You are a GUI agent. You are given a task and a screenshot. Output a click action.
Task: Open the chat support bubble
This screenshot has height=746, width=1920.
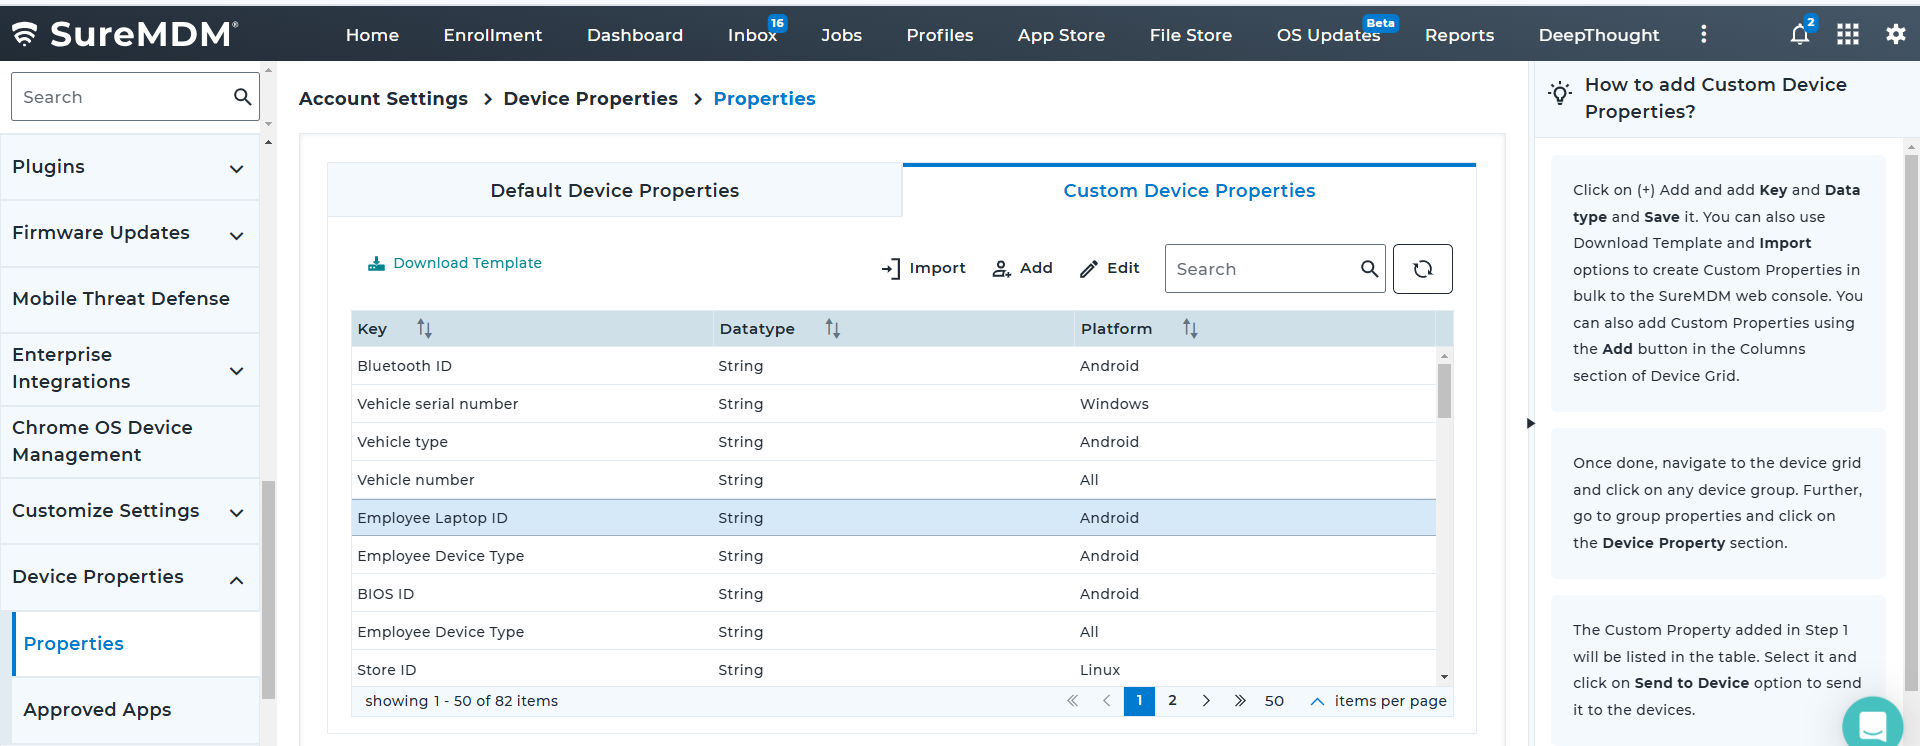coord(1872,723)
